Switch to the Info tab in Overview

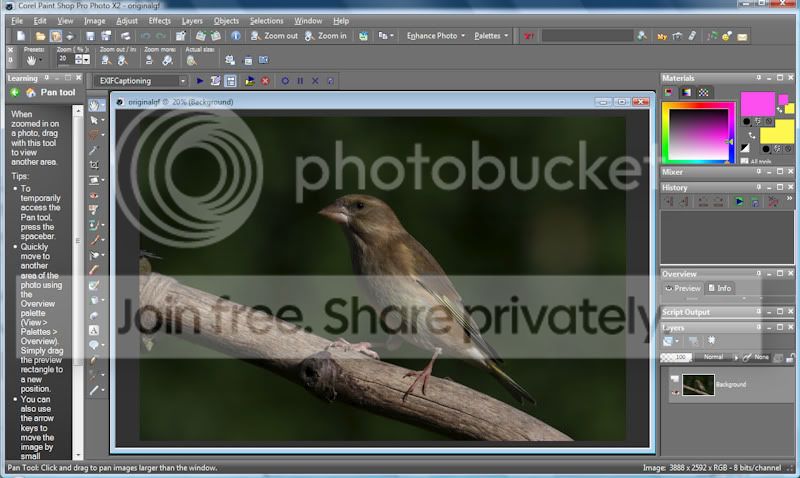[x=720, y=288]
